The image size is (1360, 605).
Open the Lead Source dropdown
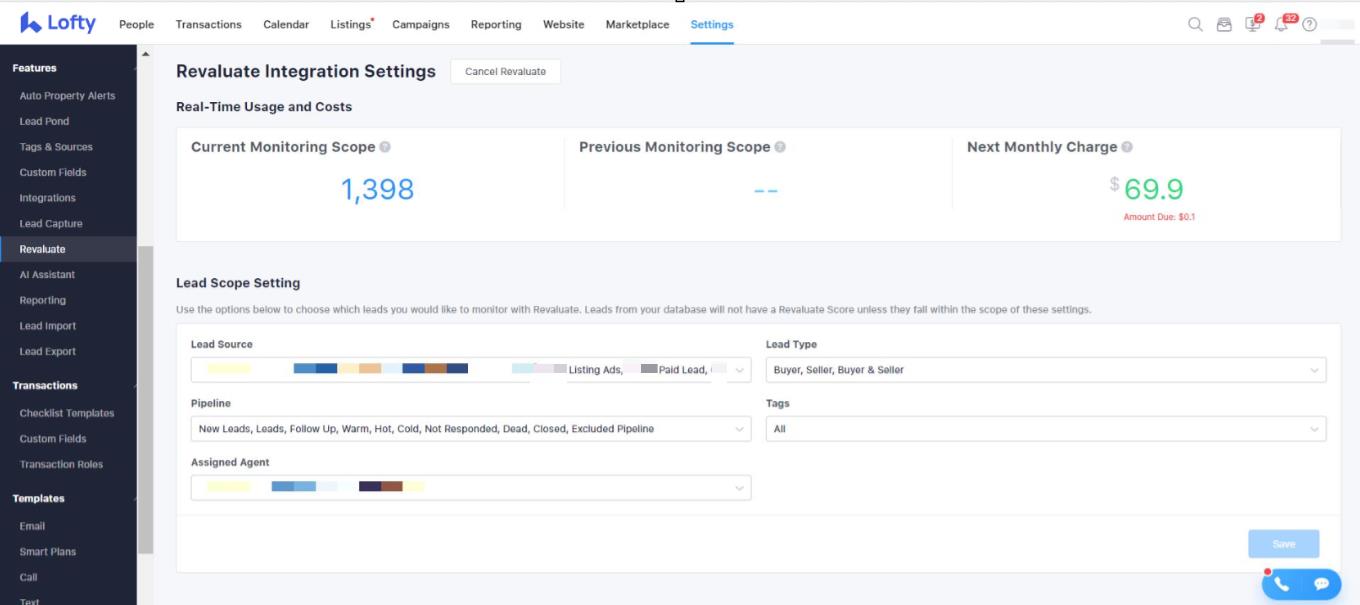(x=470, y=370)
